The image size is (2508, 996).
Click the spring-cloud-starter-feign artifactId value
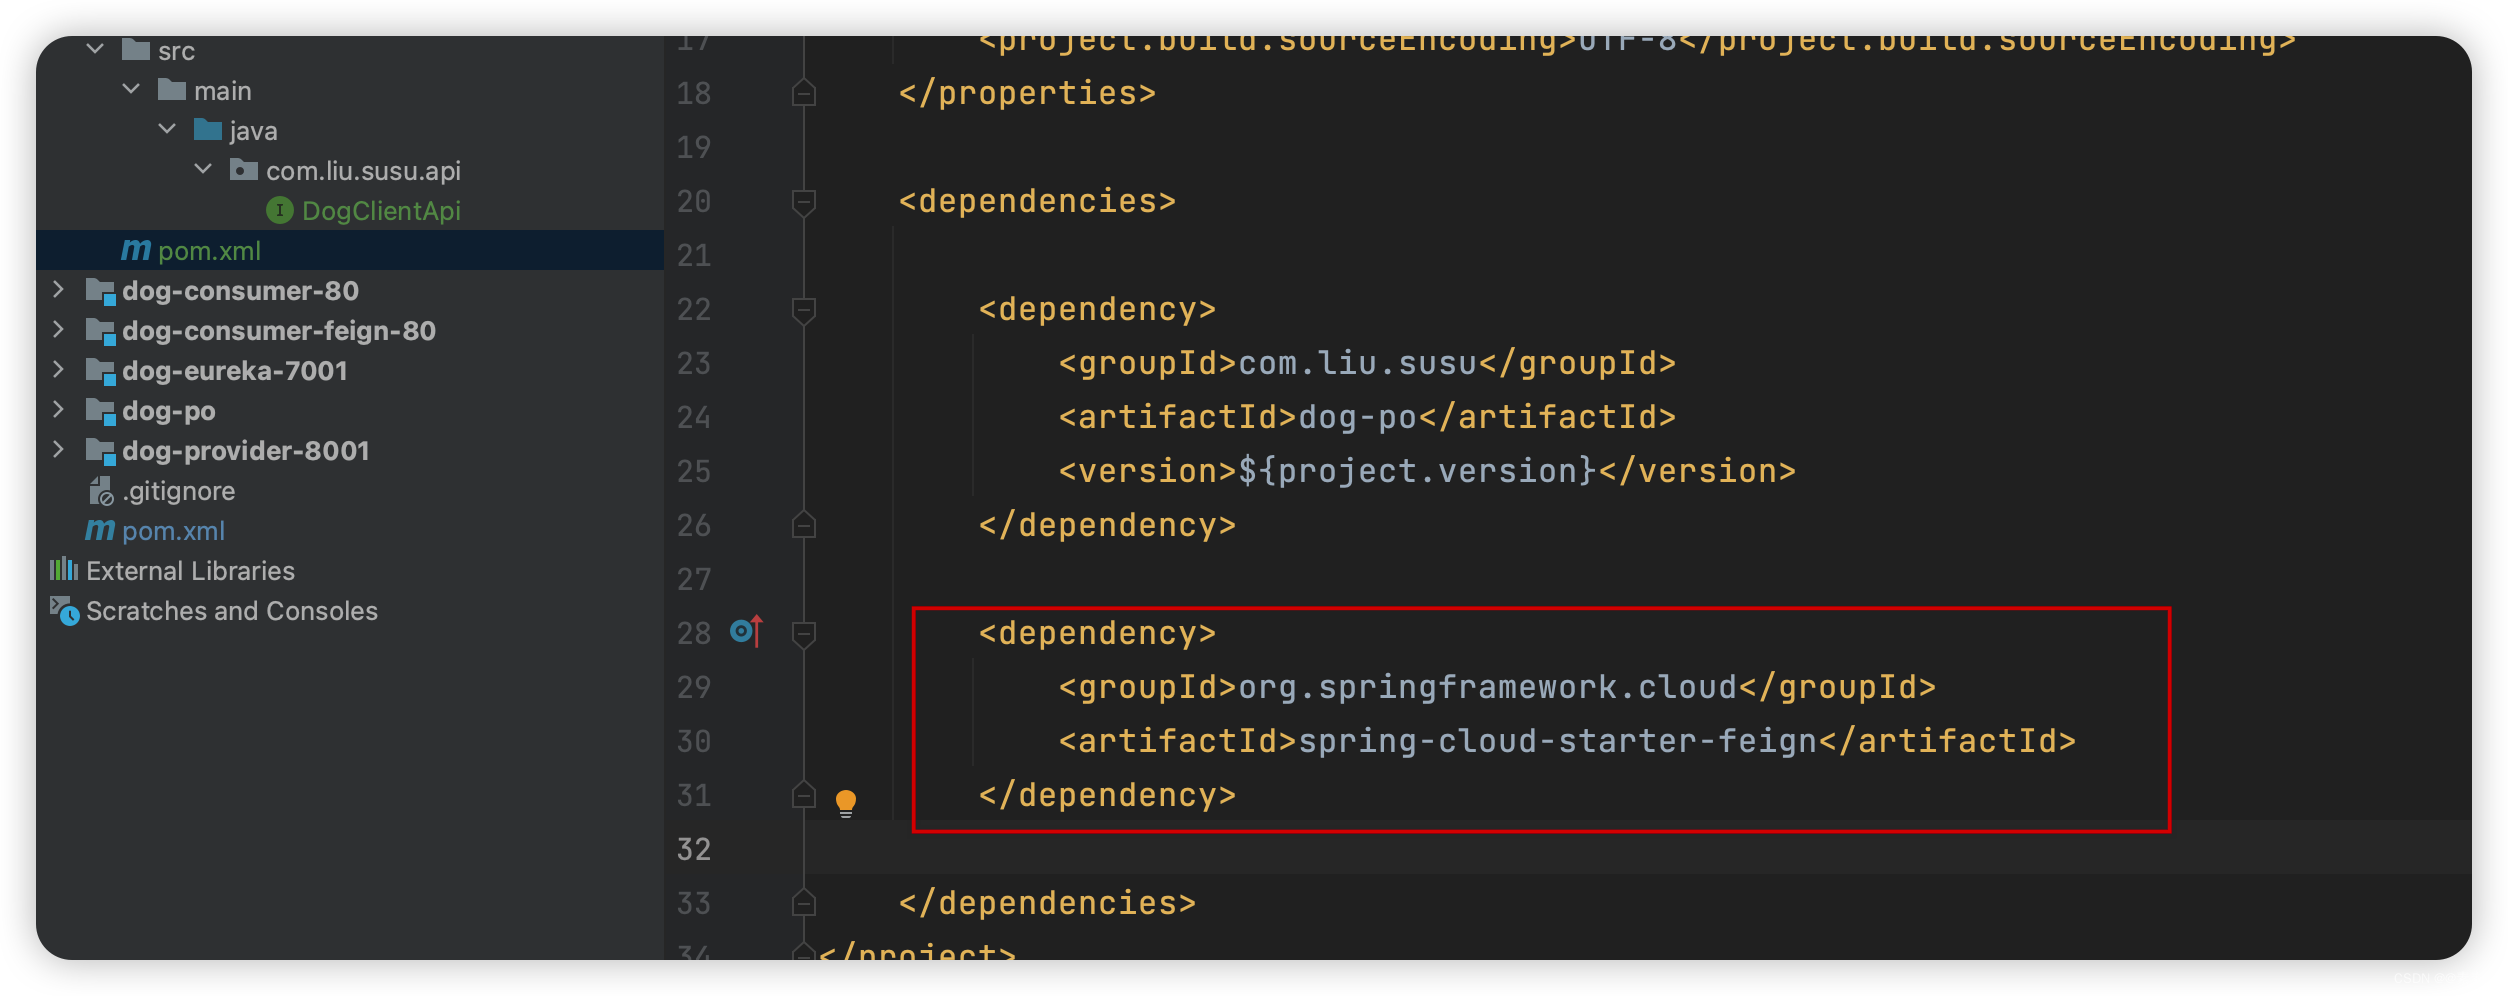(x=1558, y=741)
